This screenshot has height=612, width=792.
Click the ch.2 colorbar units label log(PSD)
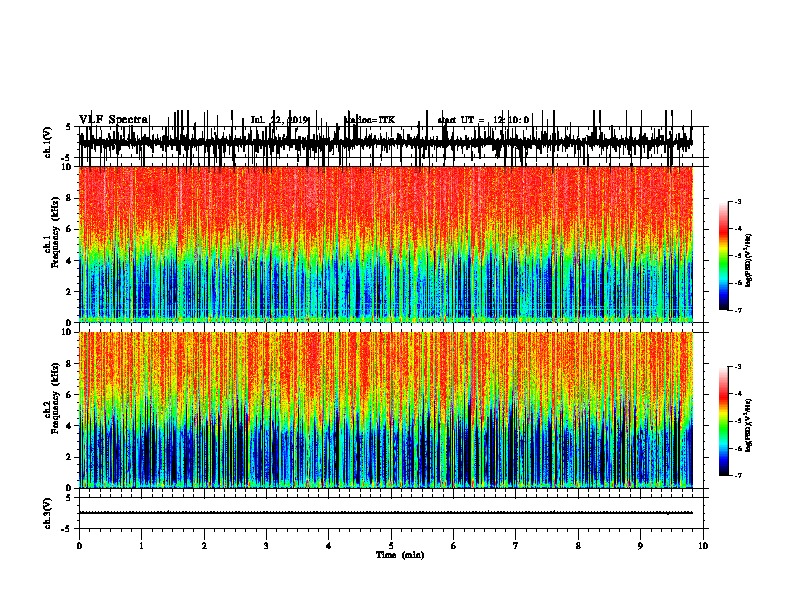click(748, 425)
